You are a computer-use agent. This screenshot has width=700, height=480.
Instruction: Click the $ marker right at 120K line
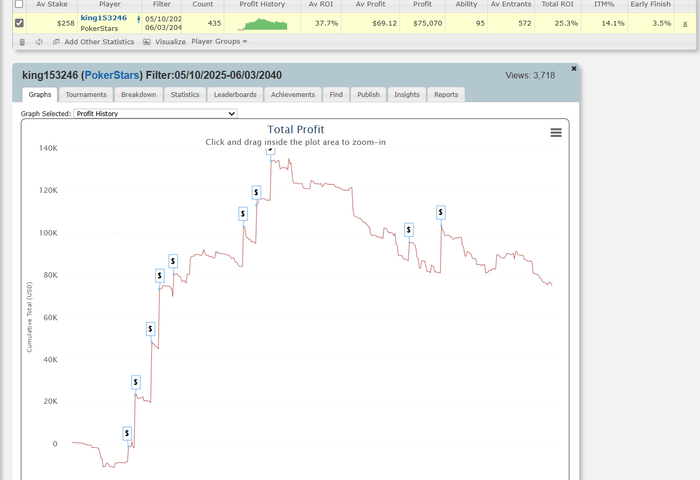(256, 192)
